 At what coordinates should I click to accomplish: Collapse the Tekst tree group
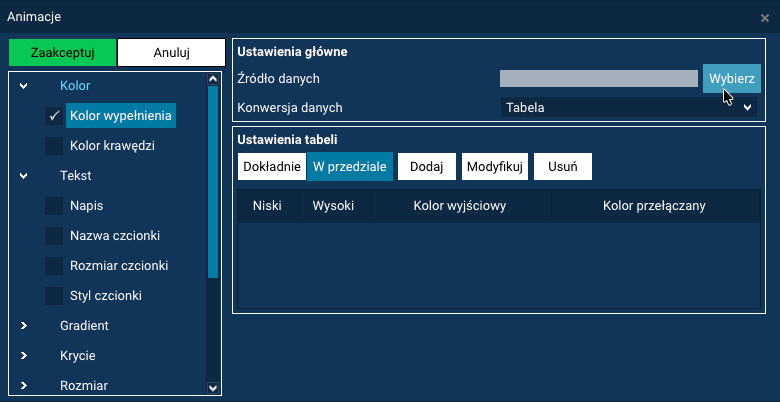coord(23,176)
